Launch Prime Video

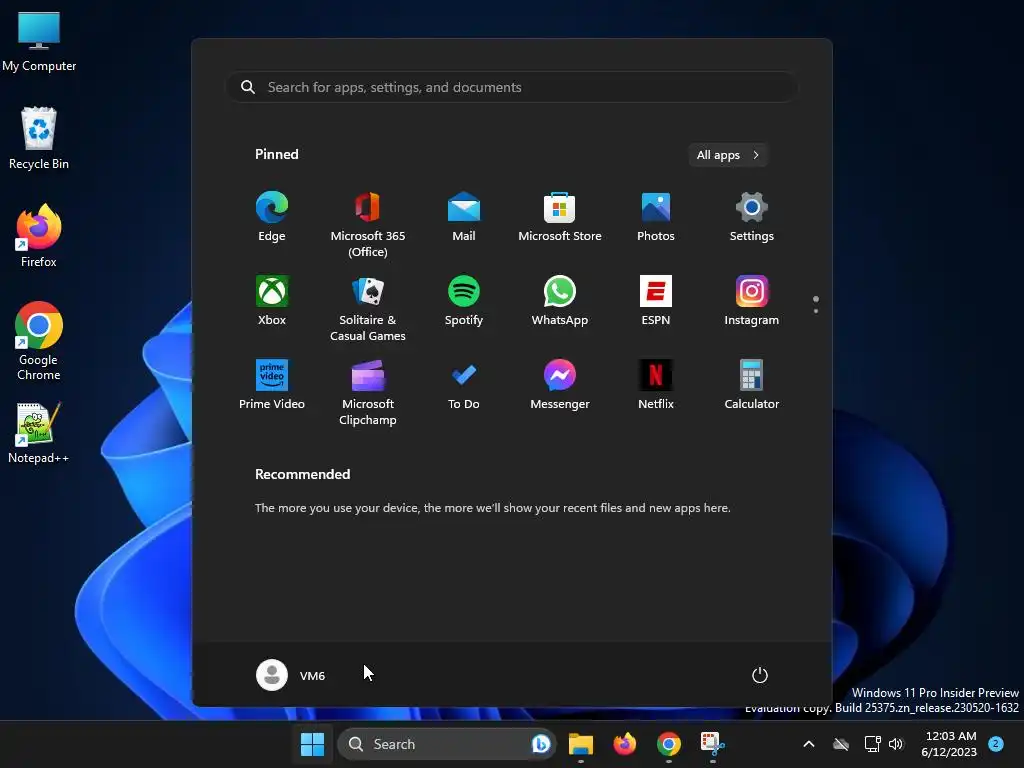(x=272, y=385)
